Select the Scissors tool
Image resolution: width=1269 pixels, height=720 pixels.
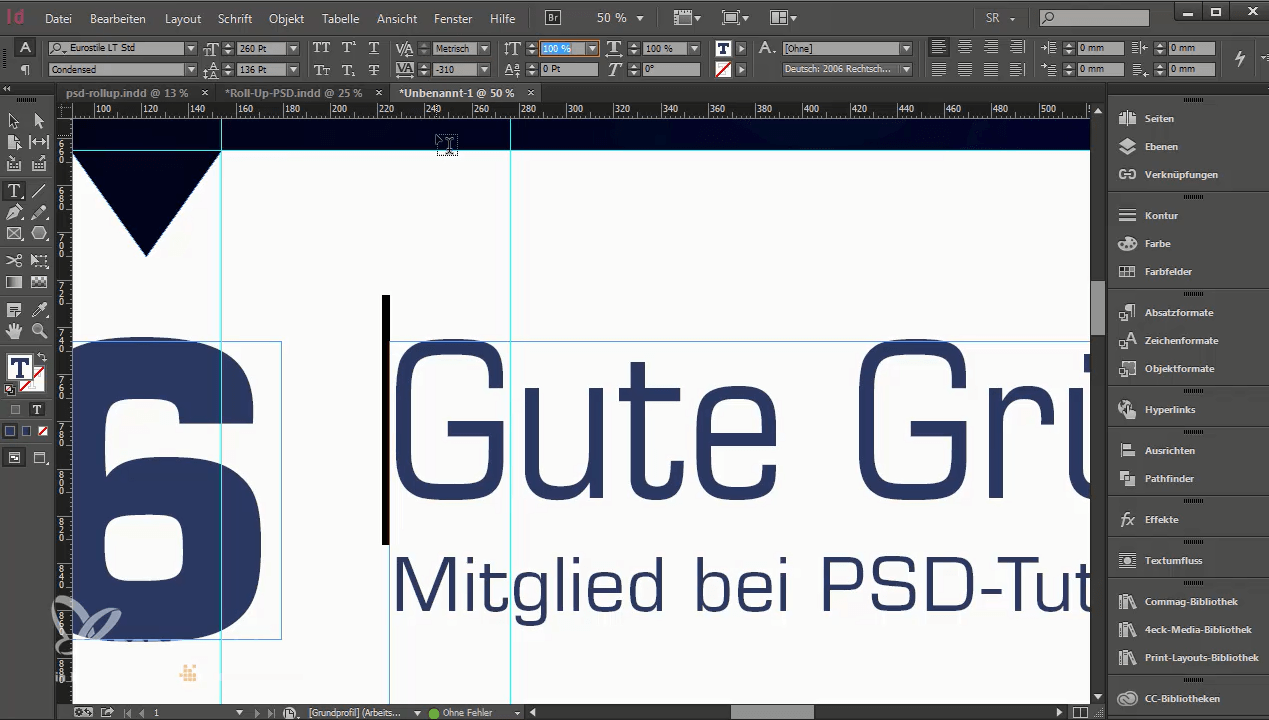14,261
